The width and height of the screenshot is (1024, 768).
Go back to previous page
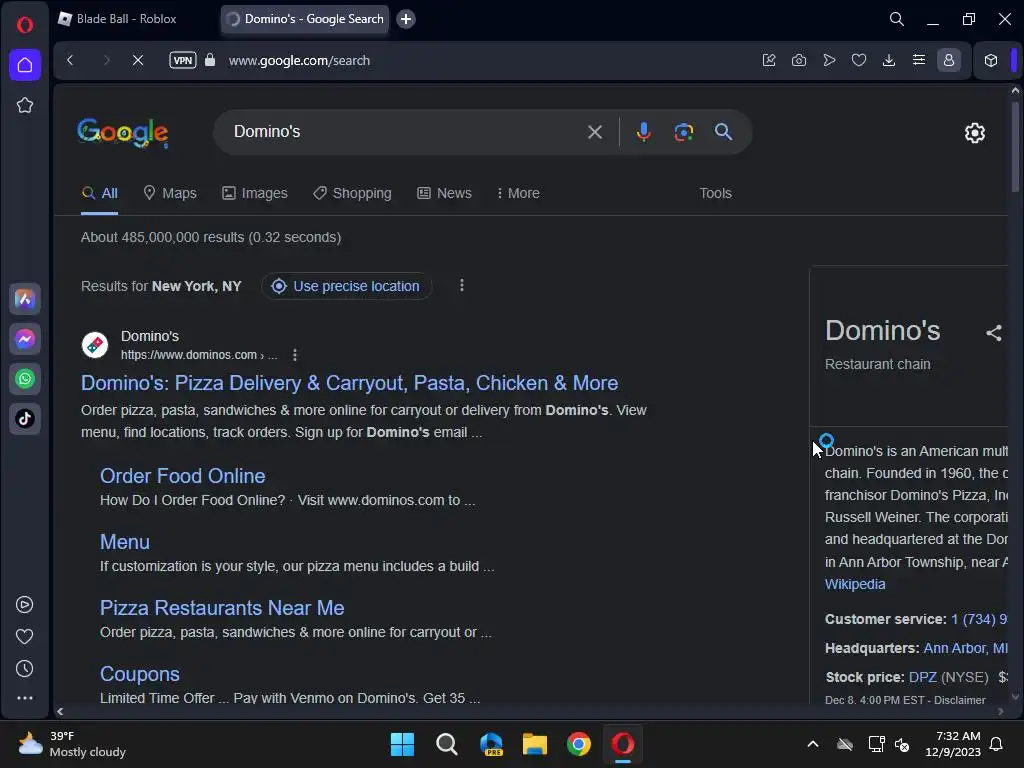point(71,60)
